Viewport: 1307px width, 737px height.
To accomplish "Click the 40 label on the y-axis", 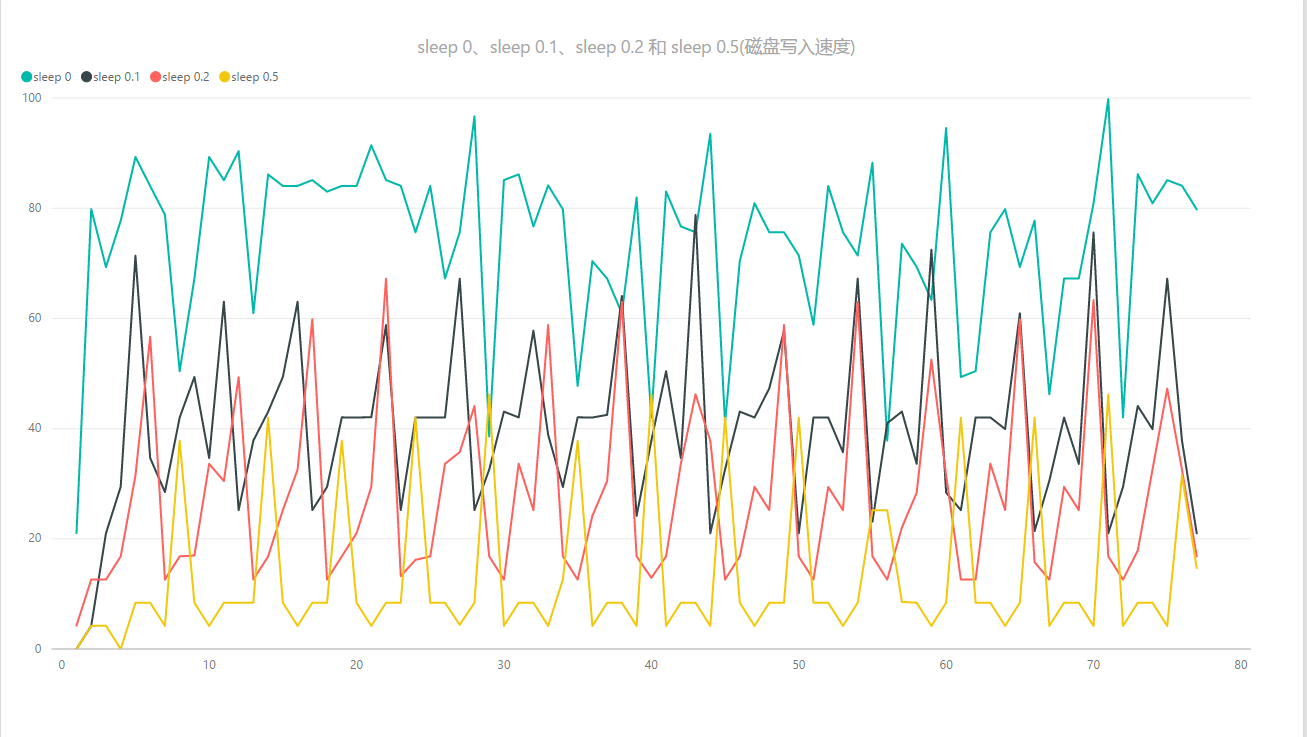I will 35,428.
